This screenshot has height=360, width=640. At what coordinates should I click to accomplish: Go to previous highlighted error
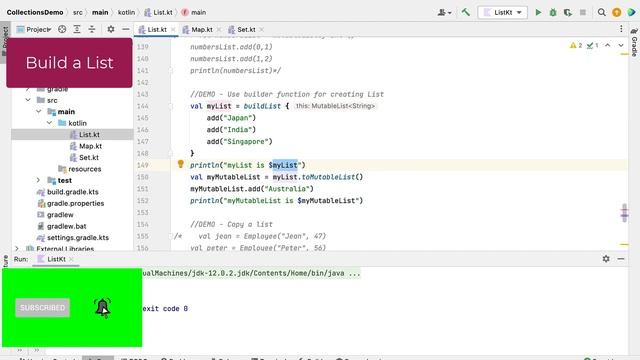608,45
